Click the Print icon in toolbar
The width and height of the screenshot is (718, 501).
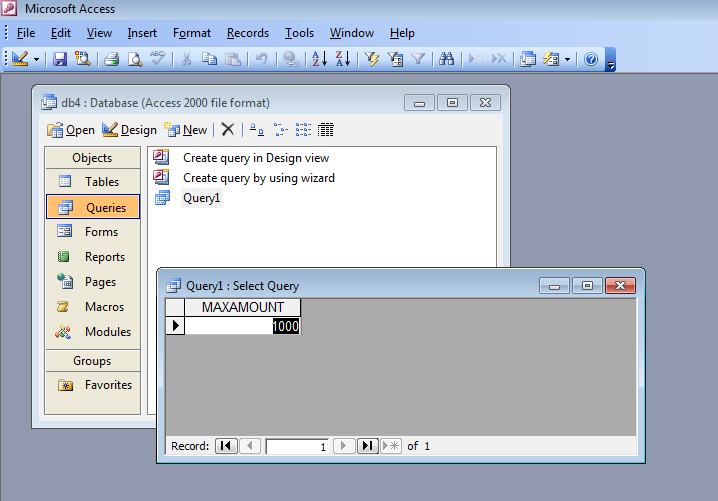pyautogui.click(x=112, y=60)
